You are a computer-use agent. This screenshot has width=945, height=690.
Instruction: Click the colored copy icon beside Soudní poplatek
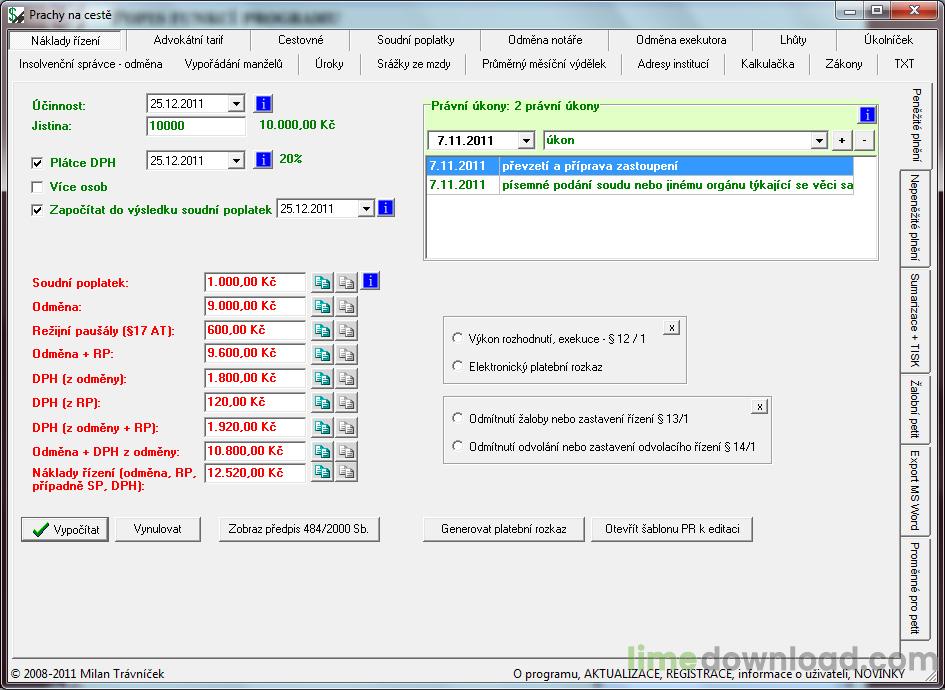(x=322, y=283)
